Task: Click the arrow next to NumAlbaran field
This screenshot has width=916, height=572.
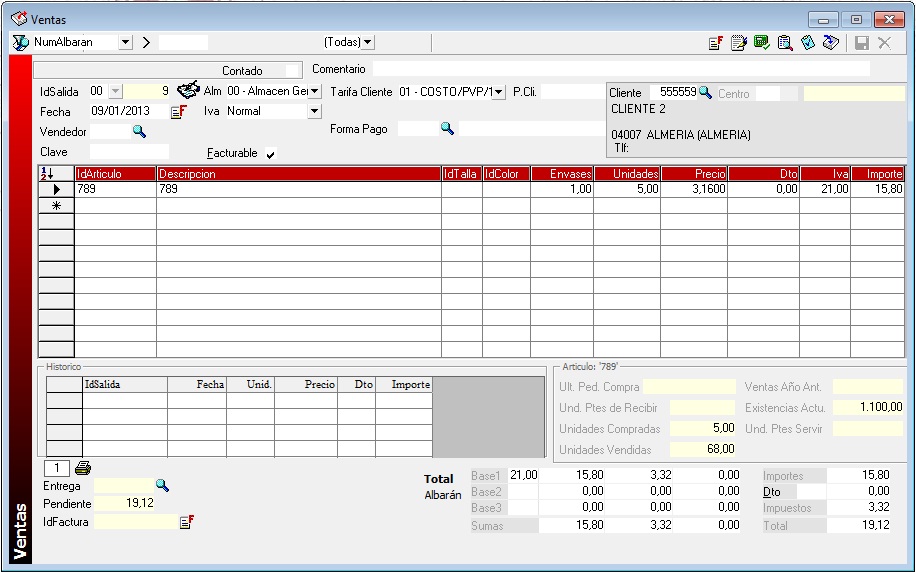Action: [x=146, y=42]
